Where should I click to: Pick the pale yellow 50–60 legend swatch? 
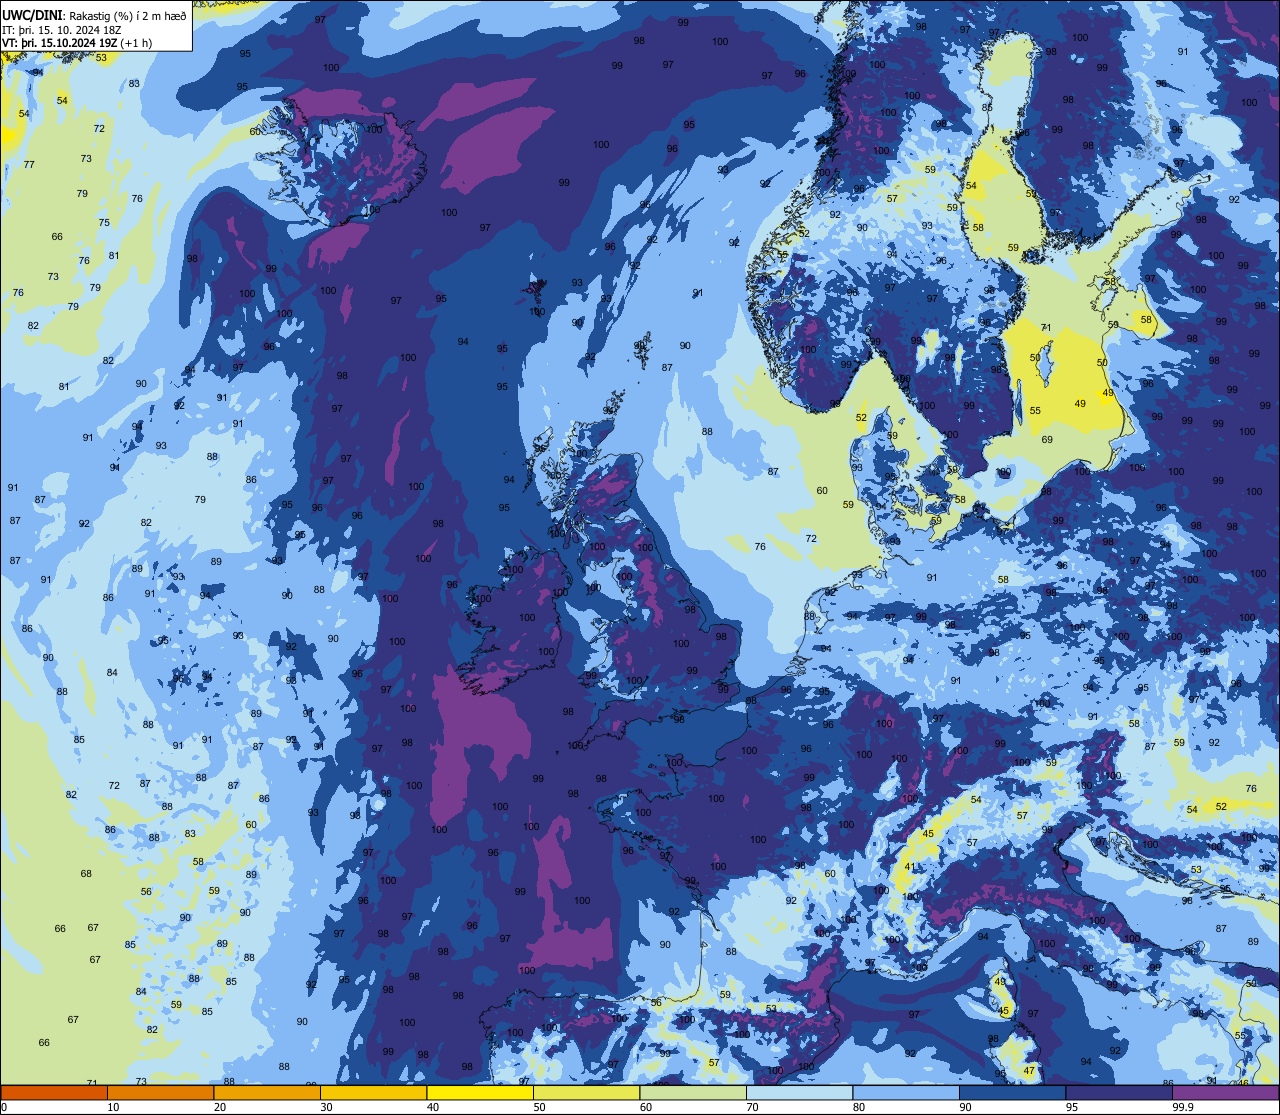click(x=586, y=1093)
